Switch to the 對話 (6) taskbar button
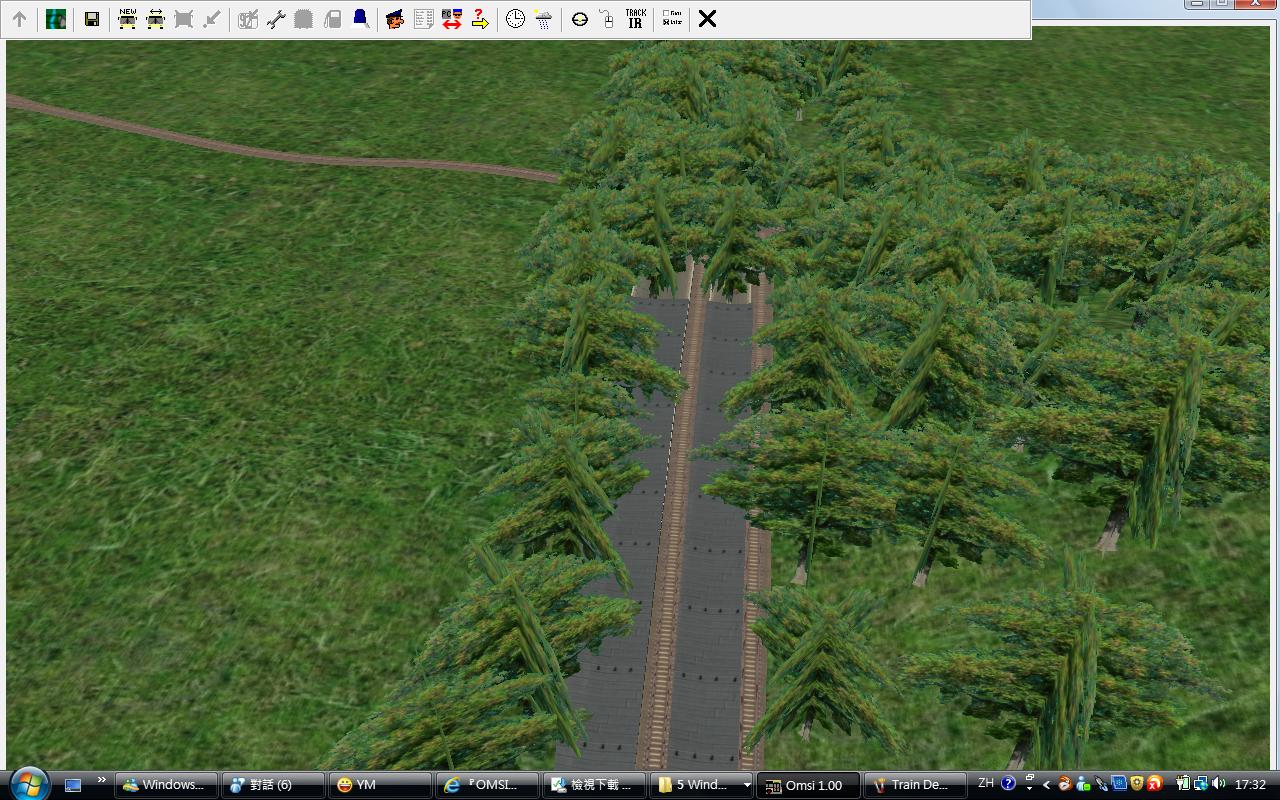Viewport: 1280px width, 800px height. [x=273, y=785]
